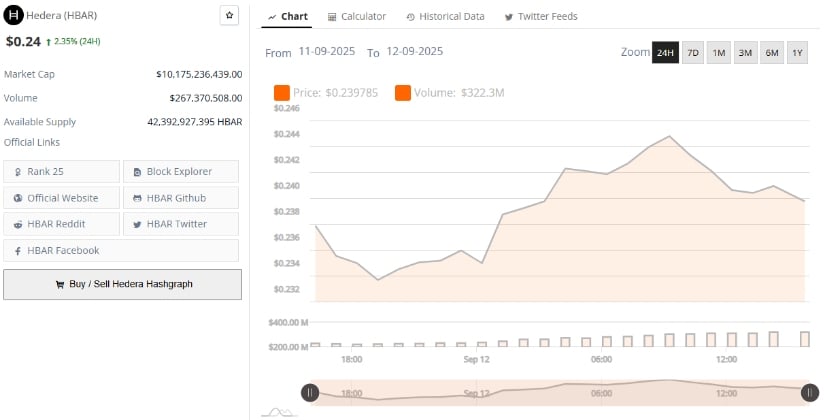Screen dimensions: 825x420
Task: Select the 7D zoom range
Action: coord(693,53)
